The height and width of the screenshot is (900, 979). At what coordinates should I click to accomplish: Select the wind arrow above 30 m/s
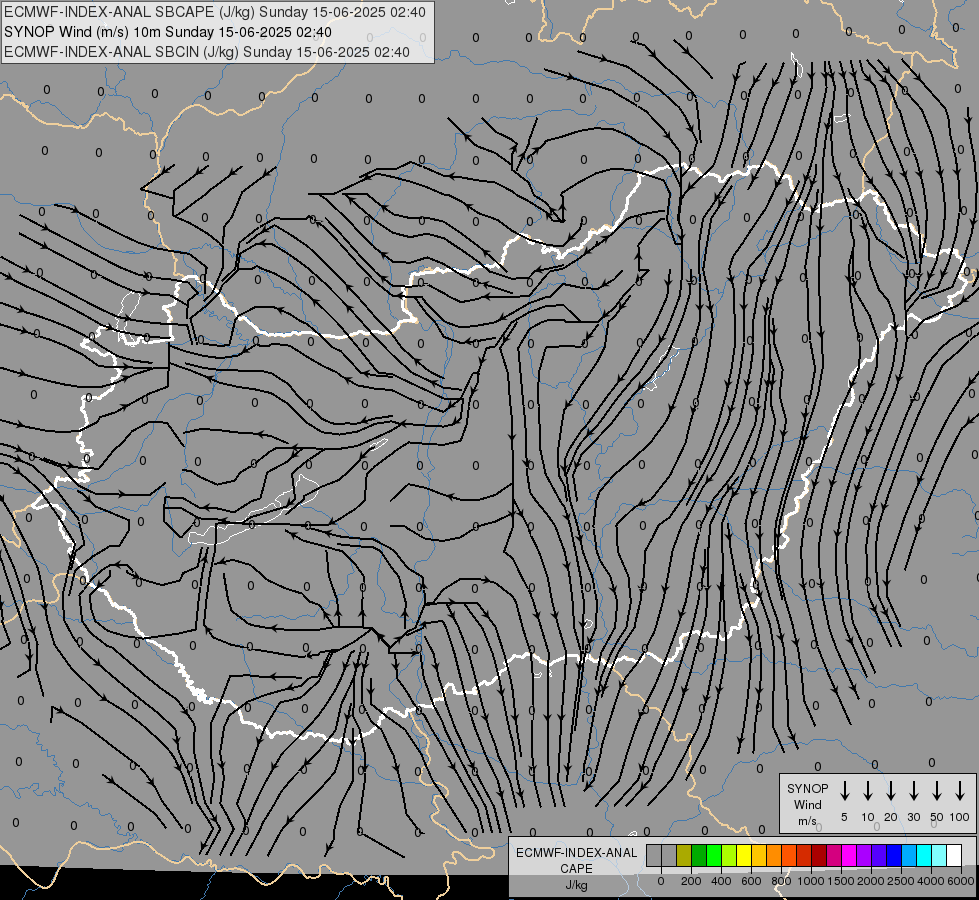[x=913, y=790]
